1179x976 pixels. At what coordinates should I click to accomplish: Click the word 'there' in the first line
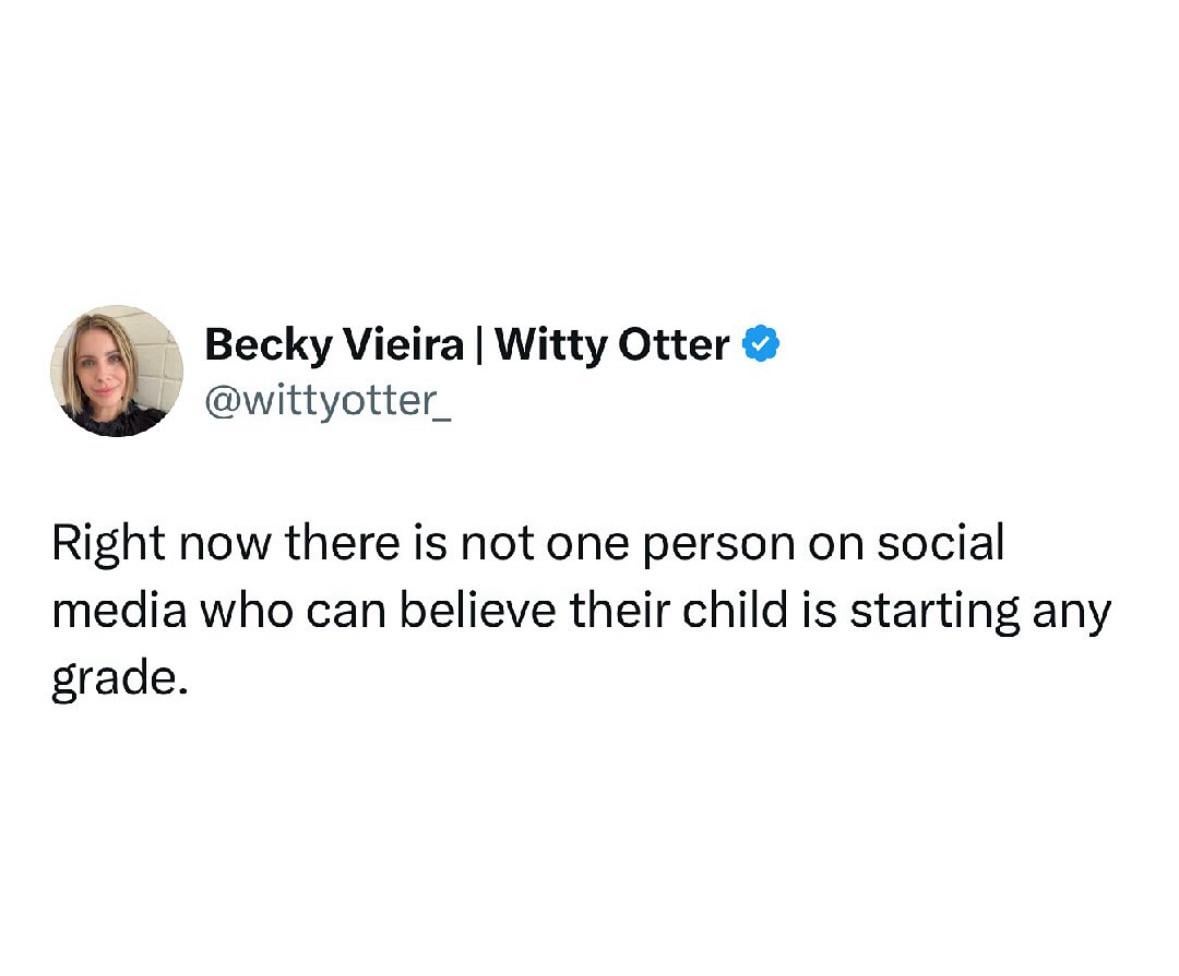coord(342,542)
